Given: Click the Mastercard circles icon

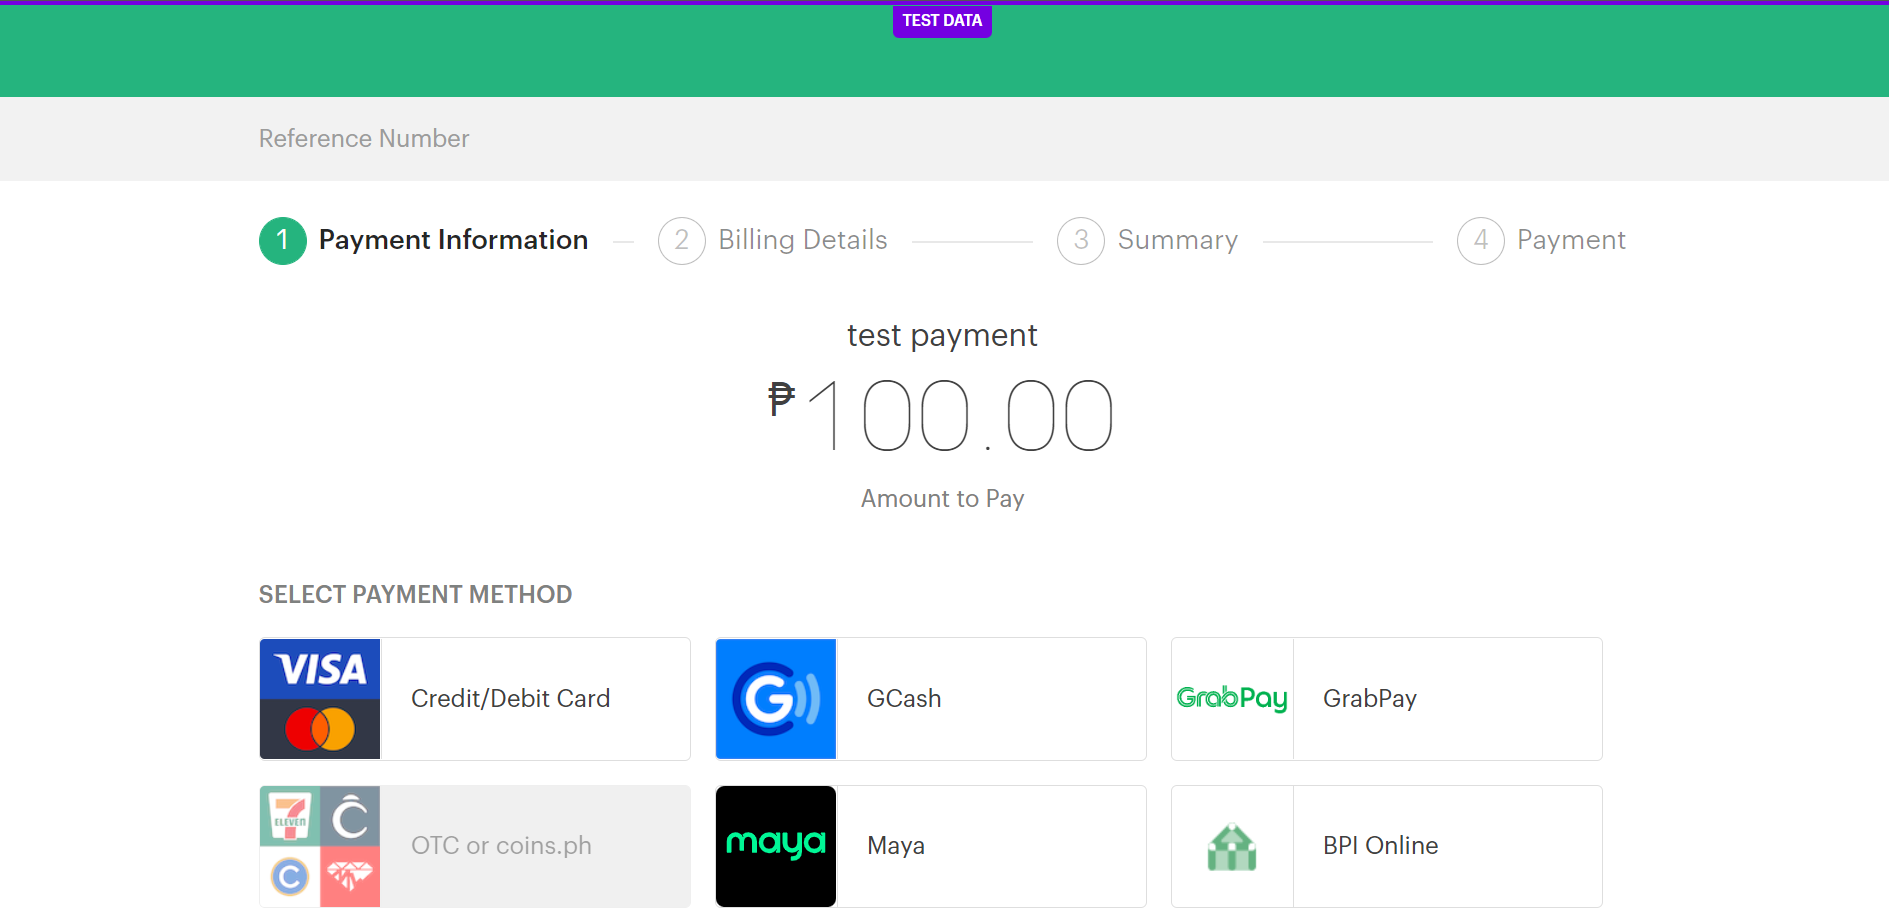Looking at the screenshot, I should click(x=320, y=730).
